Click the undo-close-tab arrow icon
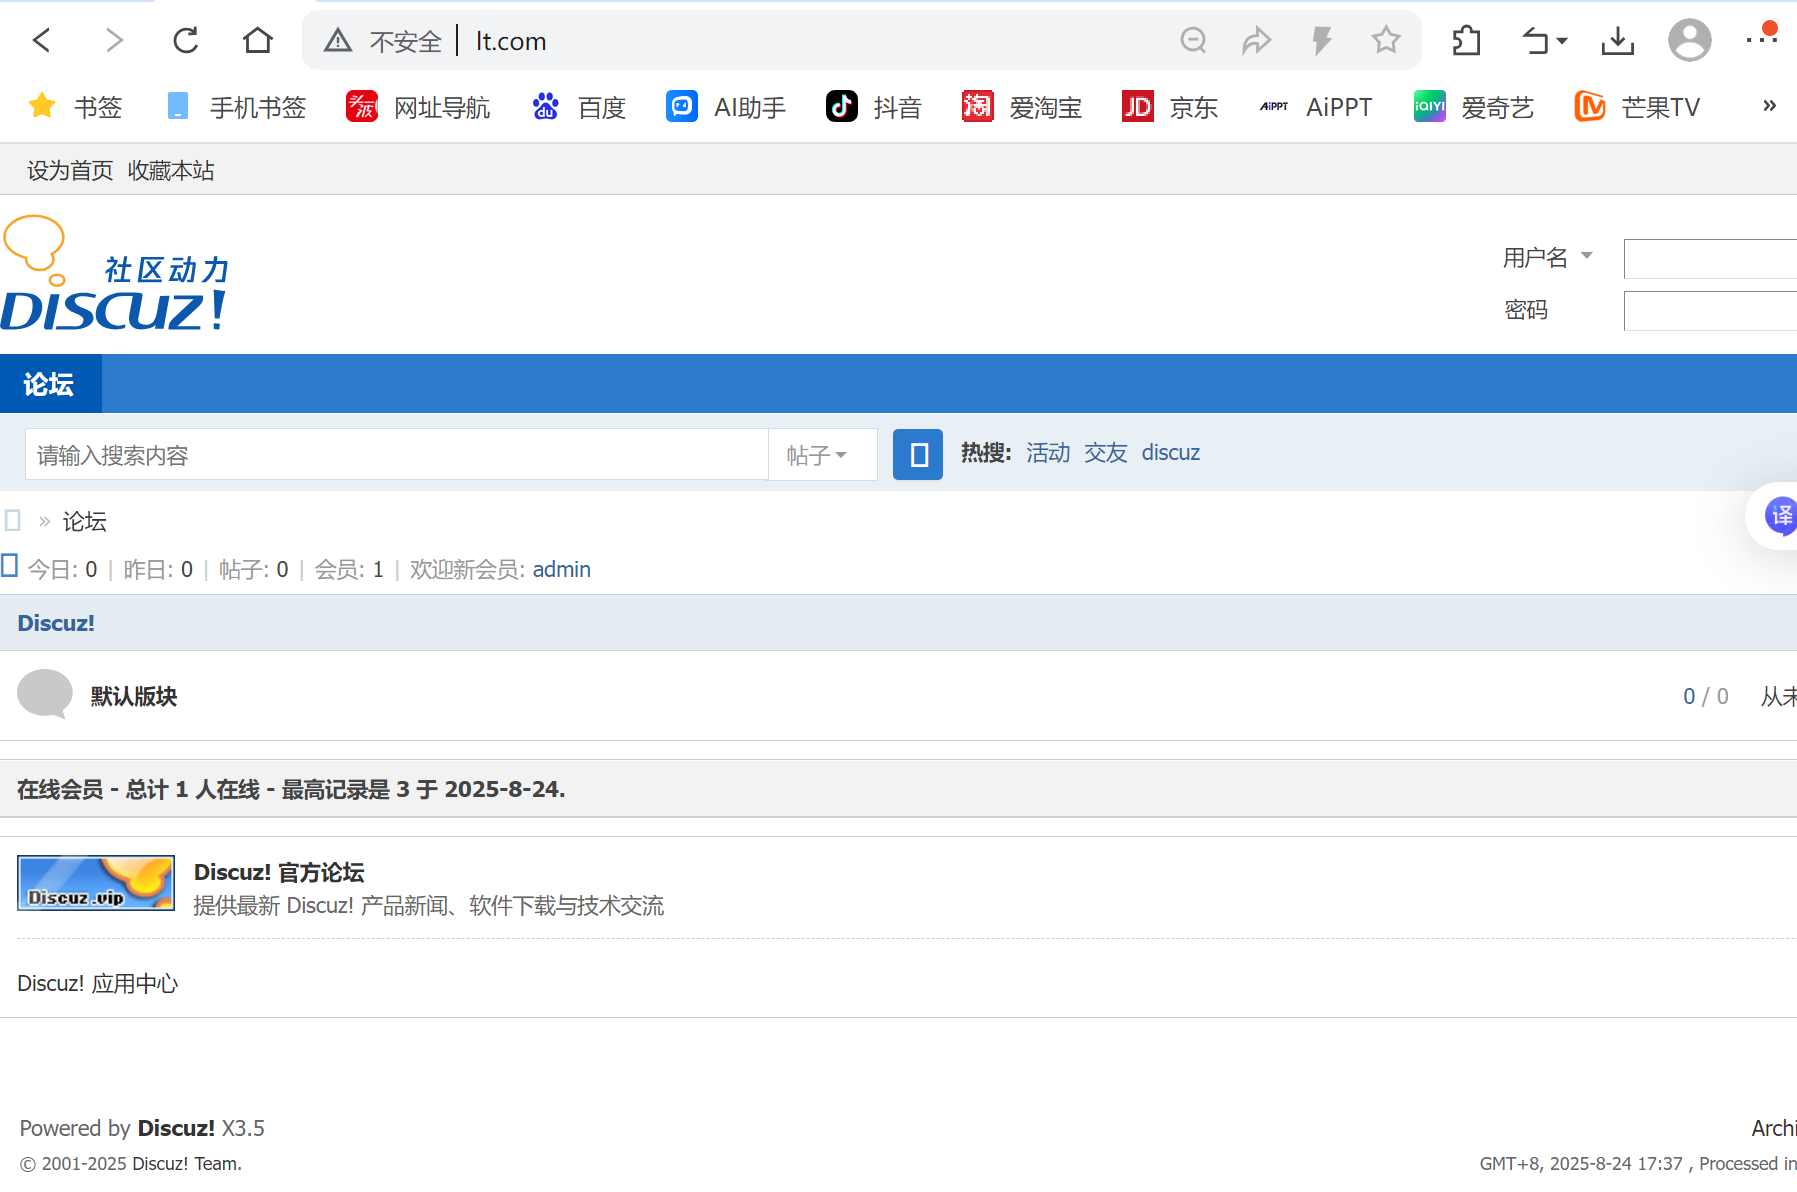This screenshot has width=1797, height=1192. tap(1534, 40)
